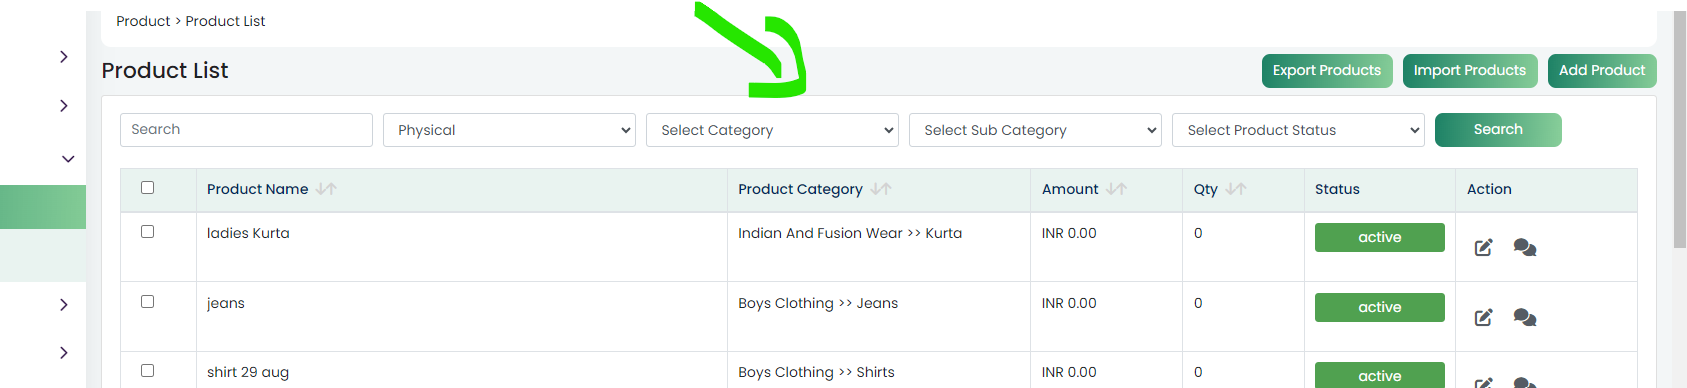This screenshot has width=1687, height=388.
Task: Sort by Product Category arrows icon
Action: point(881,189)
